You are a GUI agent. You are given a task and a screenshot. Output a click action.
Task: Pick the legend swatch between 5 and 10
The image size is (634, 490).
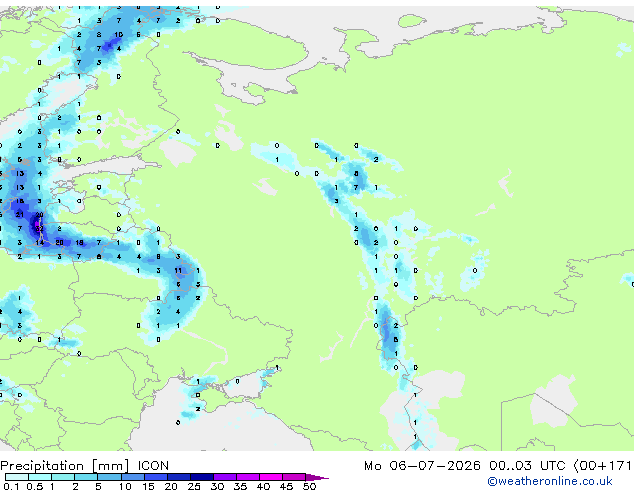pos(109,477)
